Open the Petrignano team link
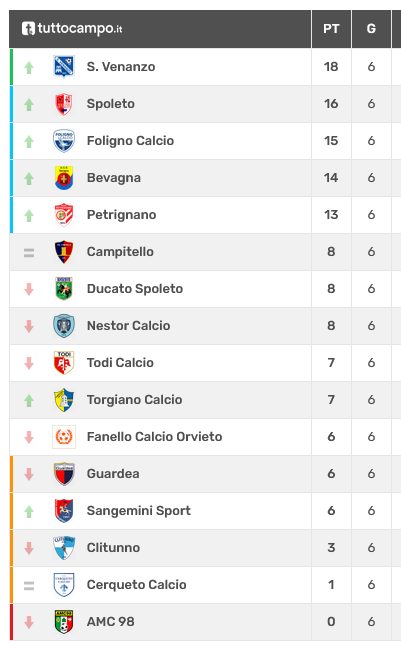This screenshot has height=650, width=401. 122,215
